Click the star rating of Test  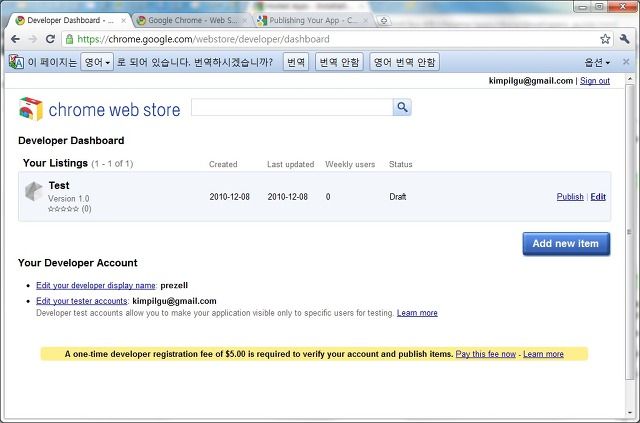[63, 209]
